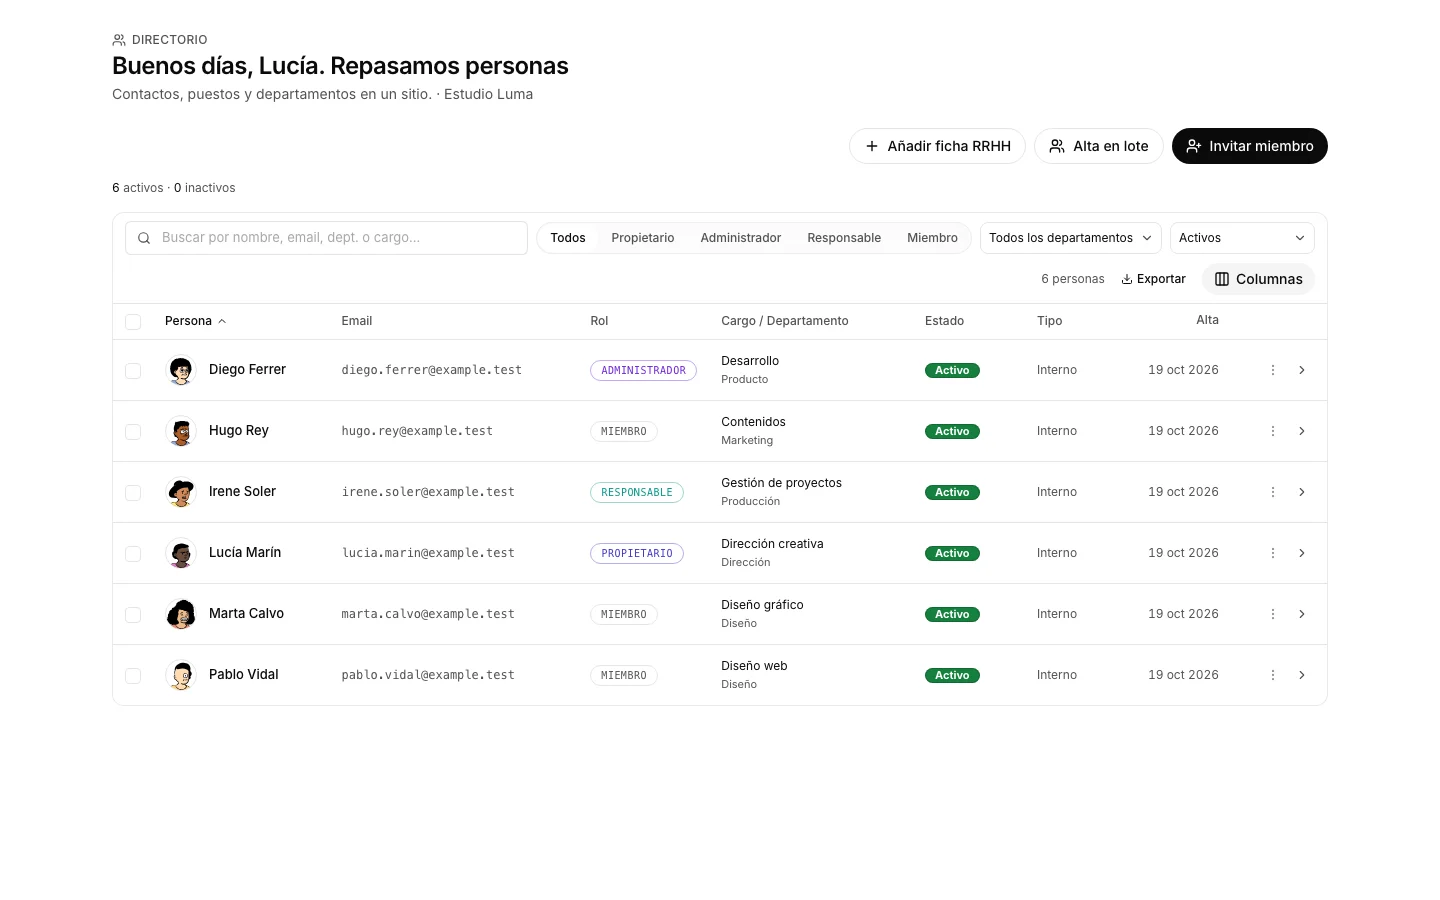This screenshot has height=900, width=1440.
Task: Click Pablo Vidal's avatar picture
Action: (x=181, y=675)
